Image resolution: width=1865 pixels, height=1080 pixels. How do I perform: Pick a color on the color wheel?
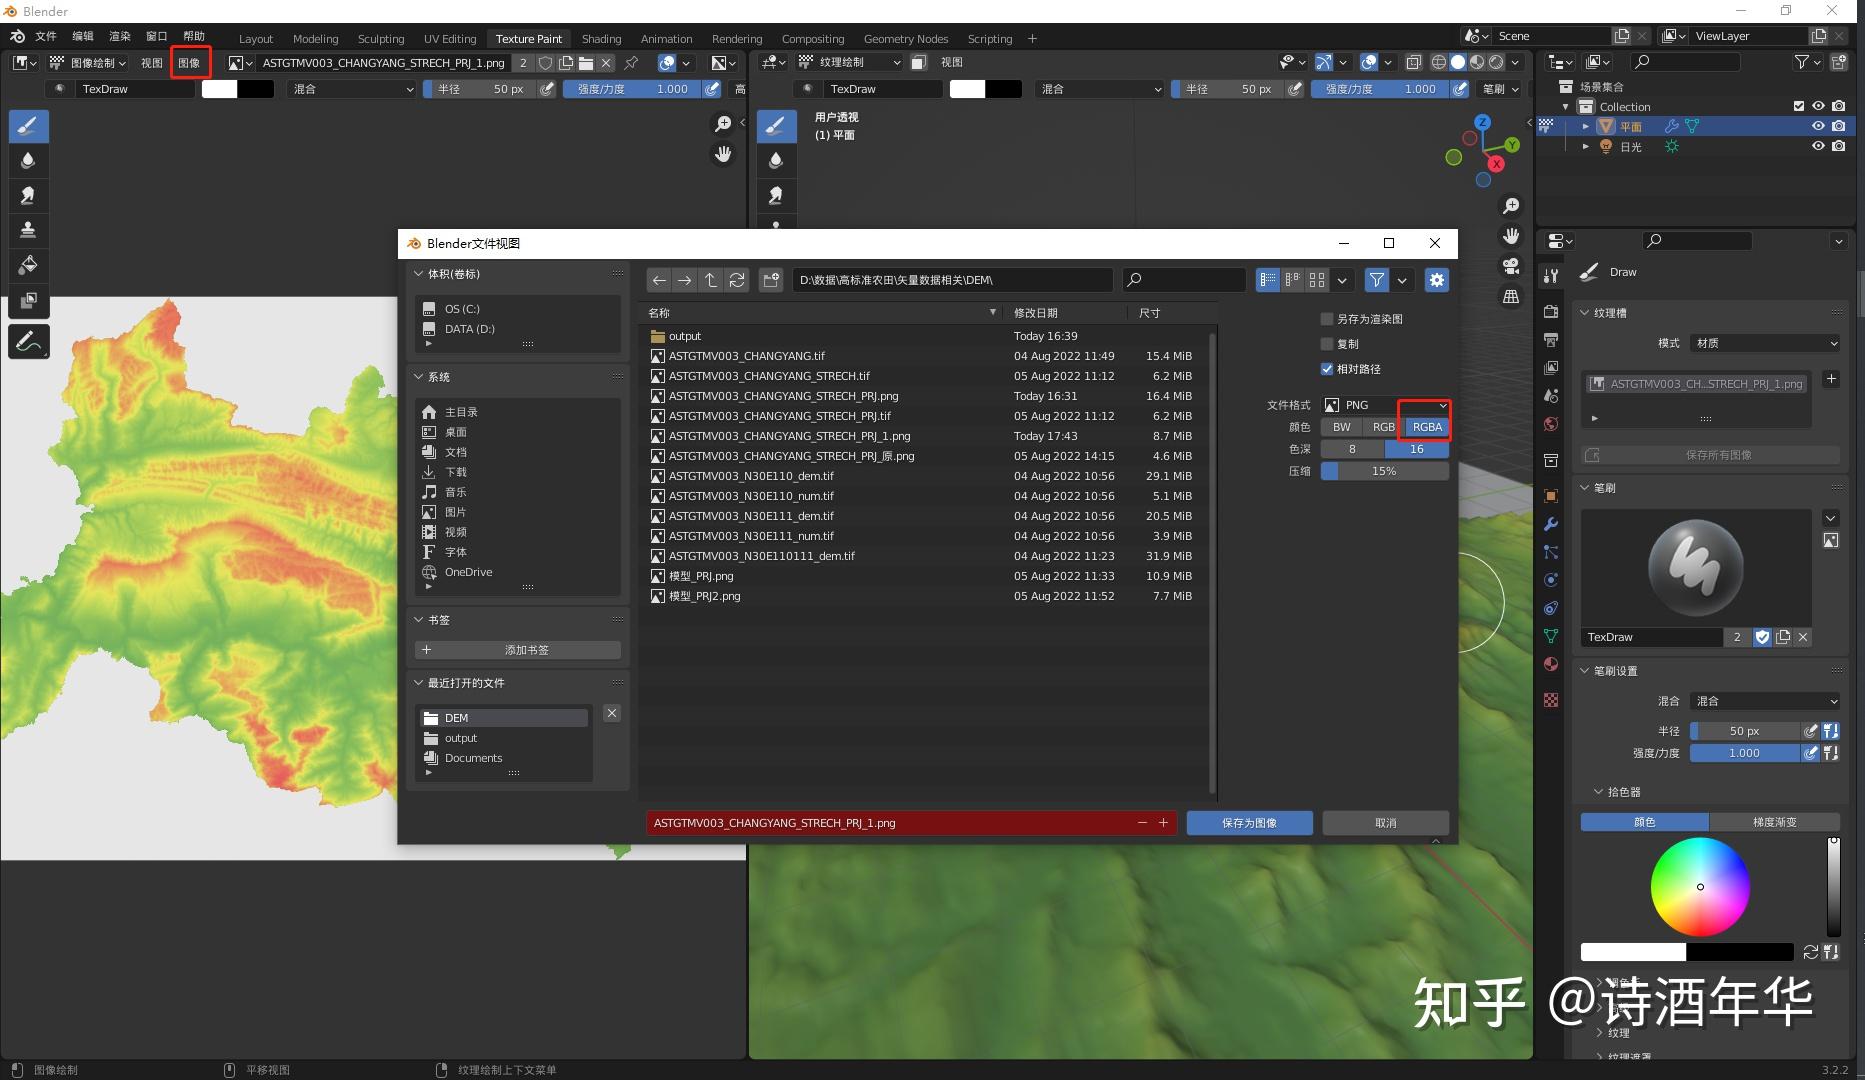1700,887
